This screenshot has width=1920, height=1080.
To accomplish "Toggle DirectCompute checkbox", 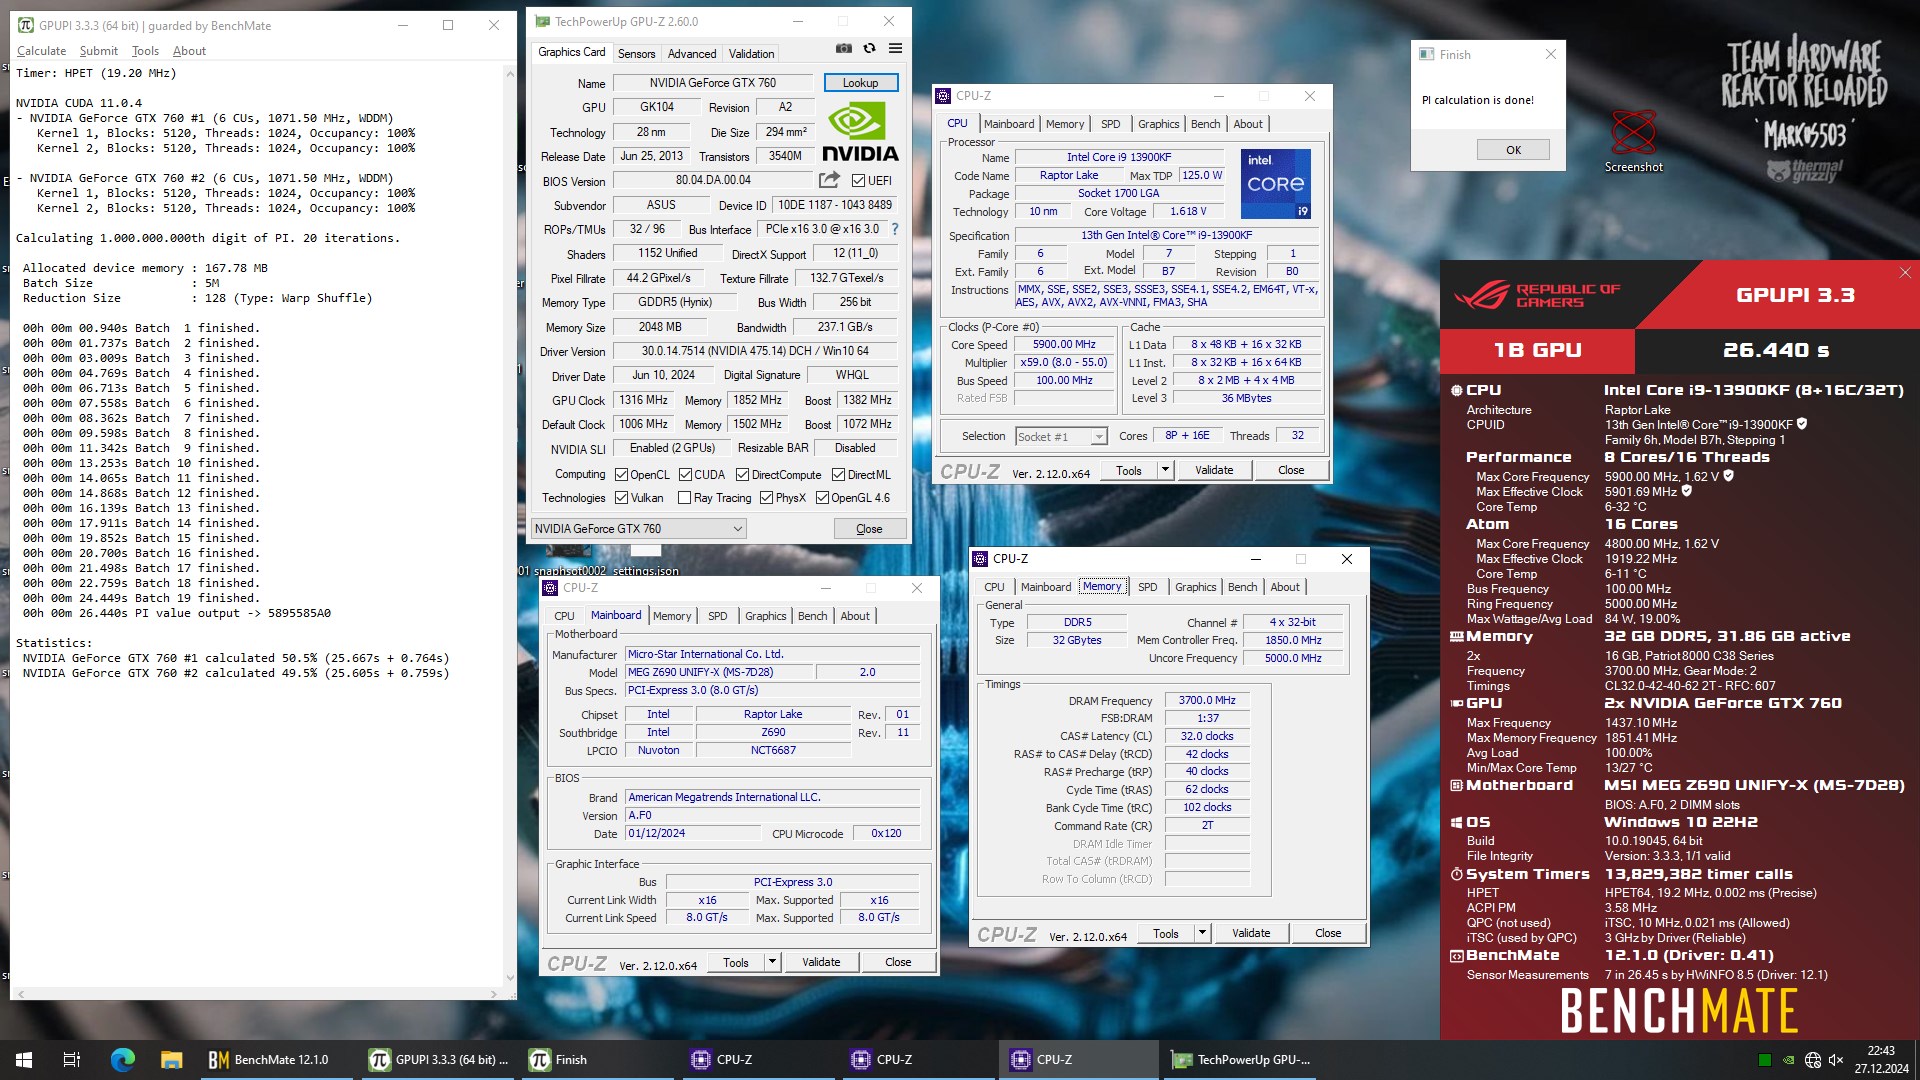I will tap(742, 475).
